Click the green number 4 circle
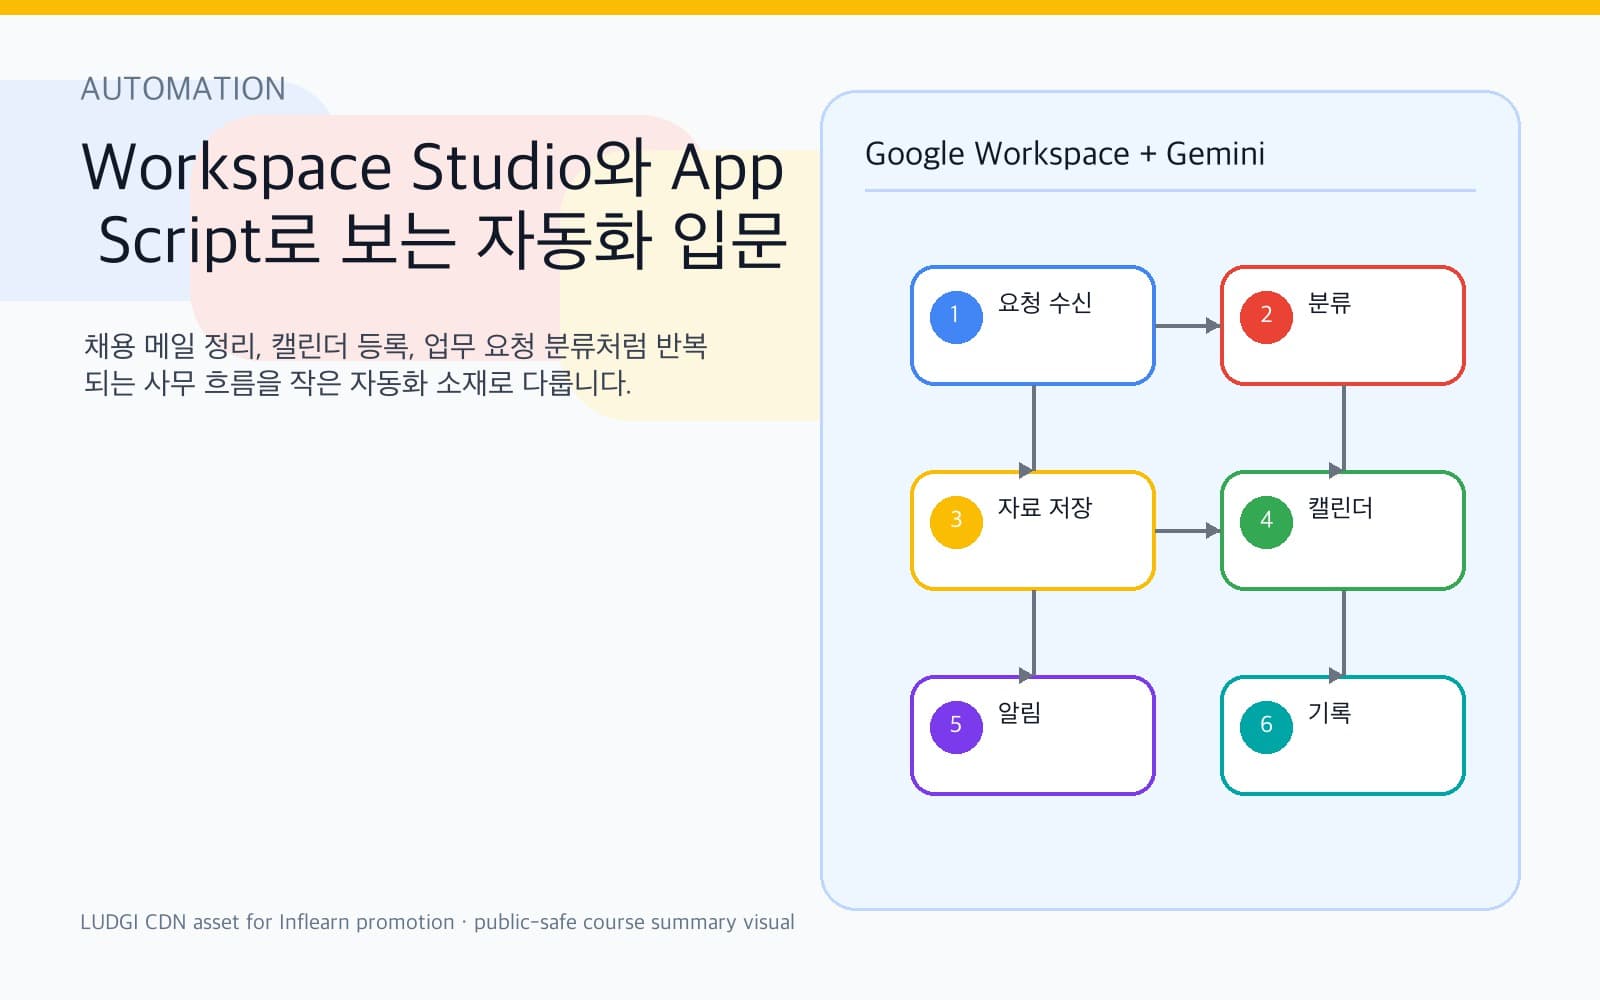Viewport: 1600px width, 1000px height. [x=1266, y=521]
